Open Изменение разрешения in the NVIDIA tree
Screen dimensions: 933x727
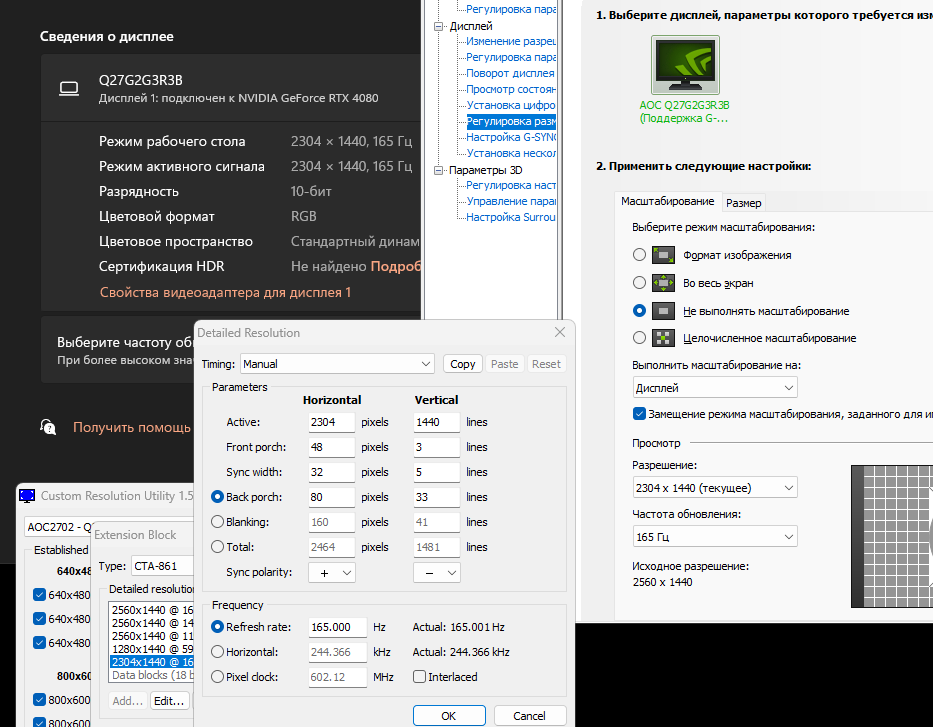(x=511, y=41)
